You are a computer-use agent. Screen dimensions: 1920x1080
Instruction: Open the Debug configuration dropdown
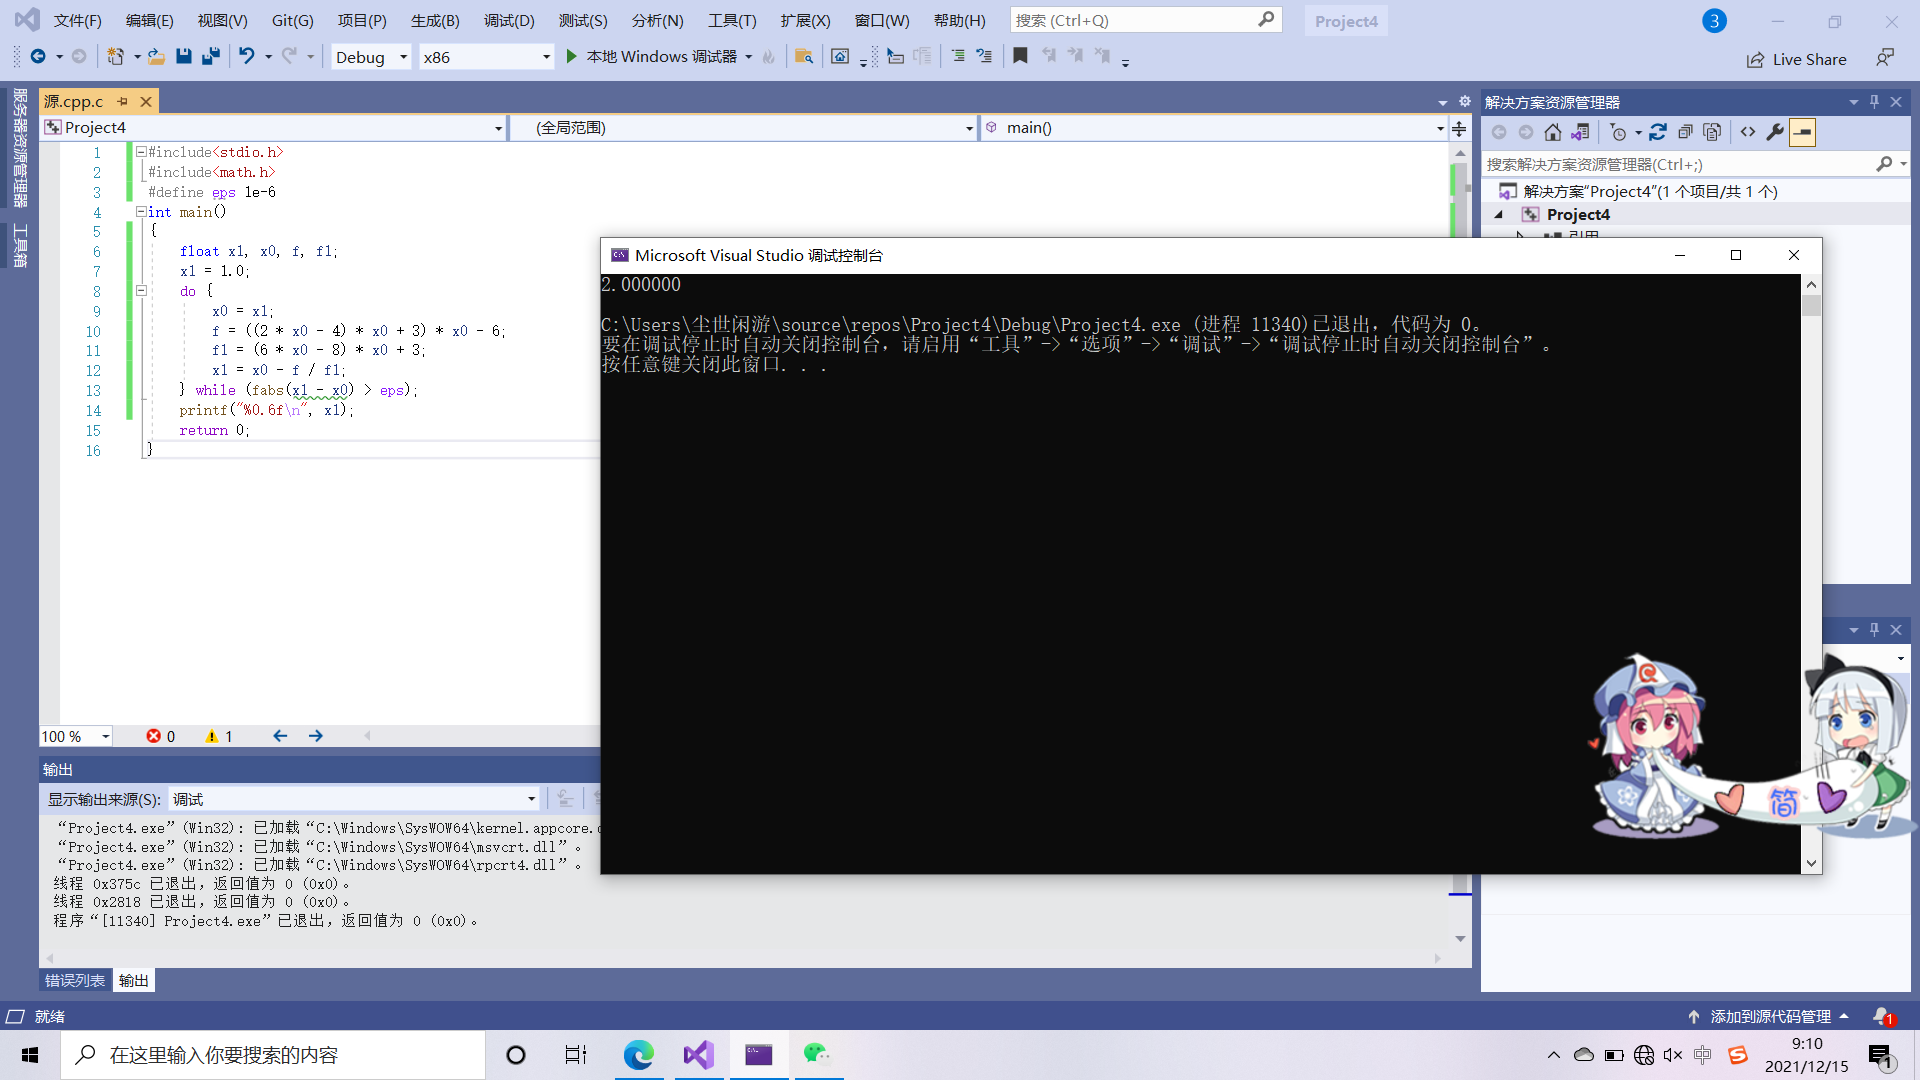pos(403,57)
